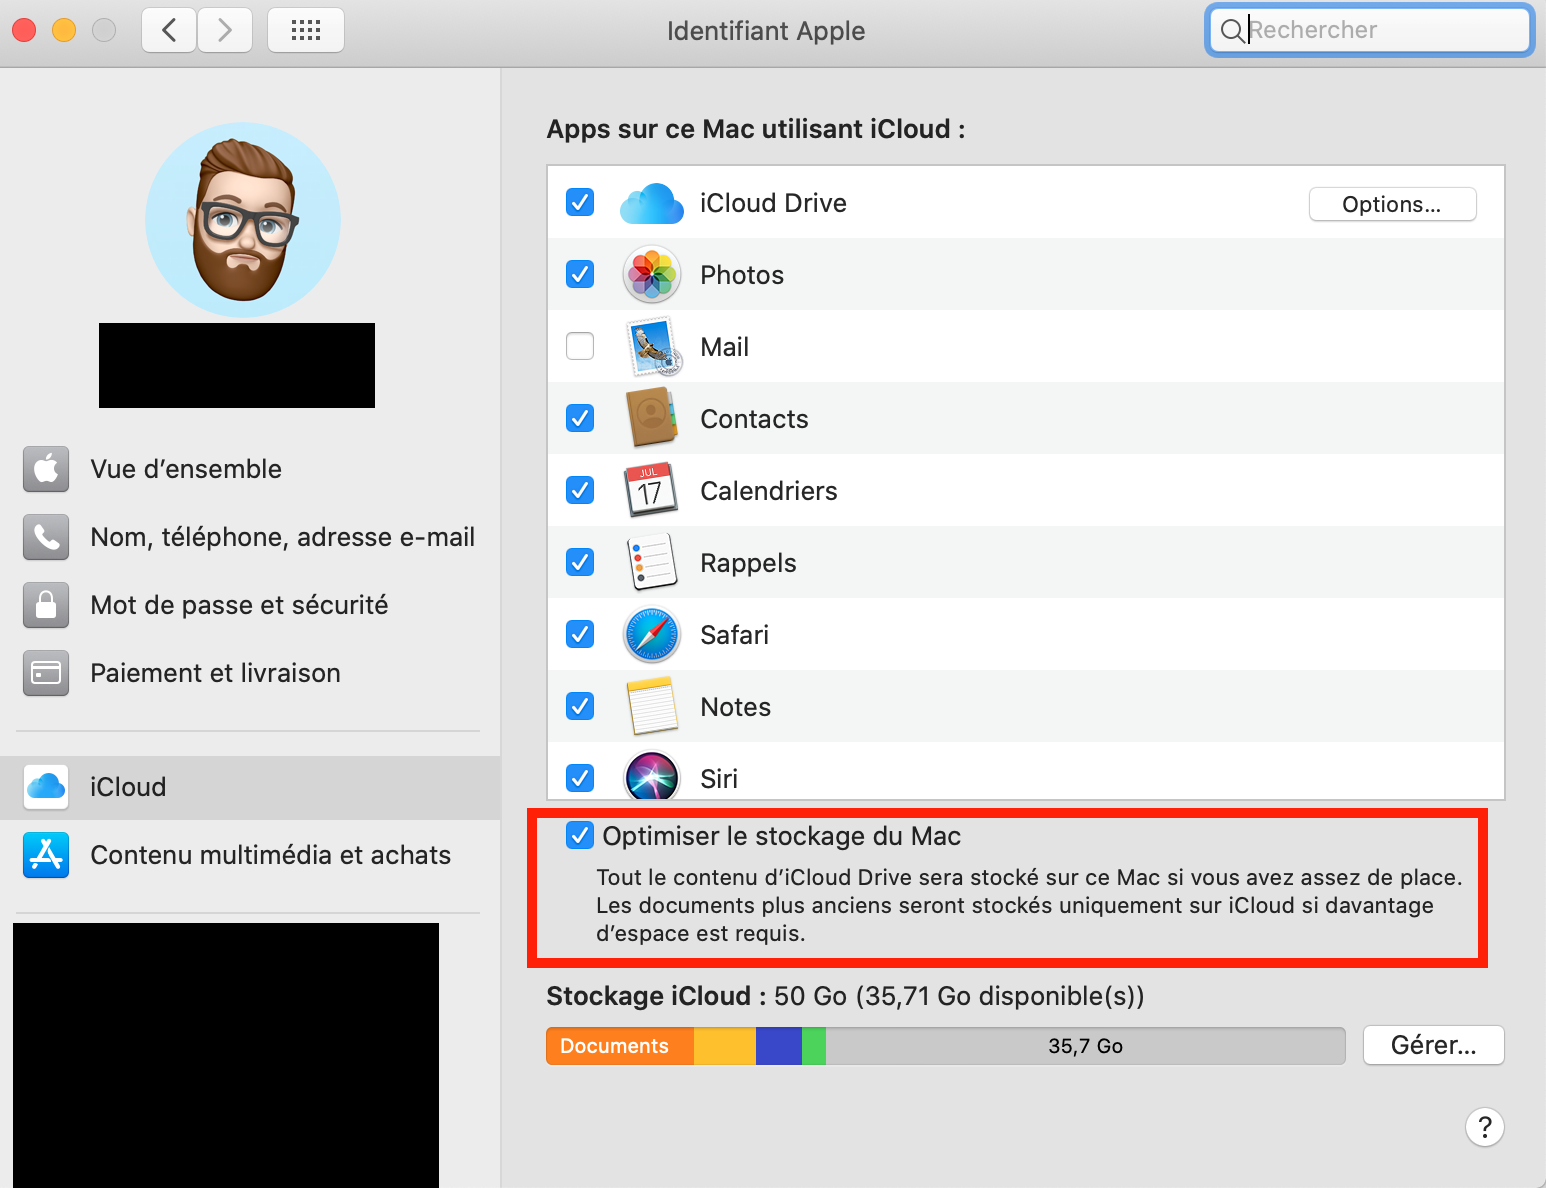Click the Photos app icon

tap(652, 275)
